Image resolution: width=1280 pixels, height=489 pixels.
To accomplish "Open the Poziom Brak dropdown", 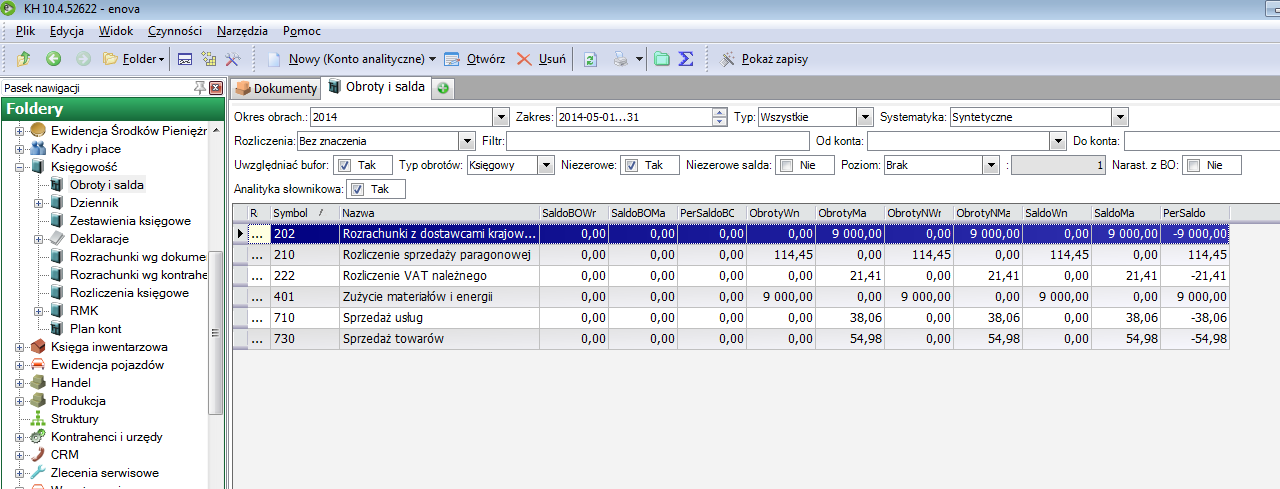I will (x=991, y=165).
